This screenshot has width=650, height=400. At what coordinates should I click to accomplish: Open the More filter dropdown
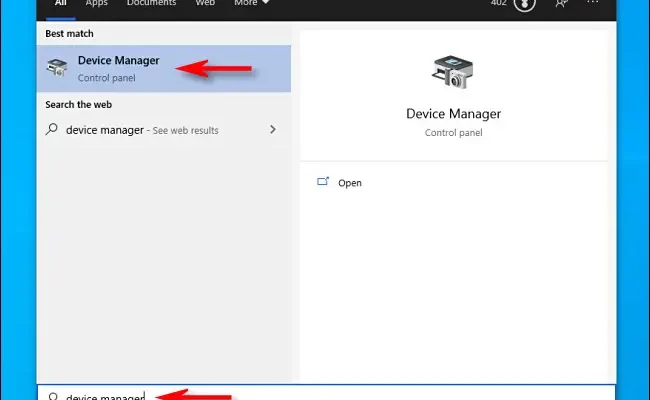pyautogui.click(x=251, y=3)
